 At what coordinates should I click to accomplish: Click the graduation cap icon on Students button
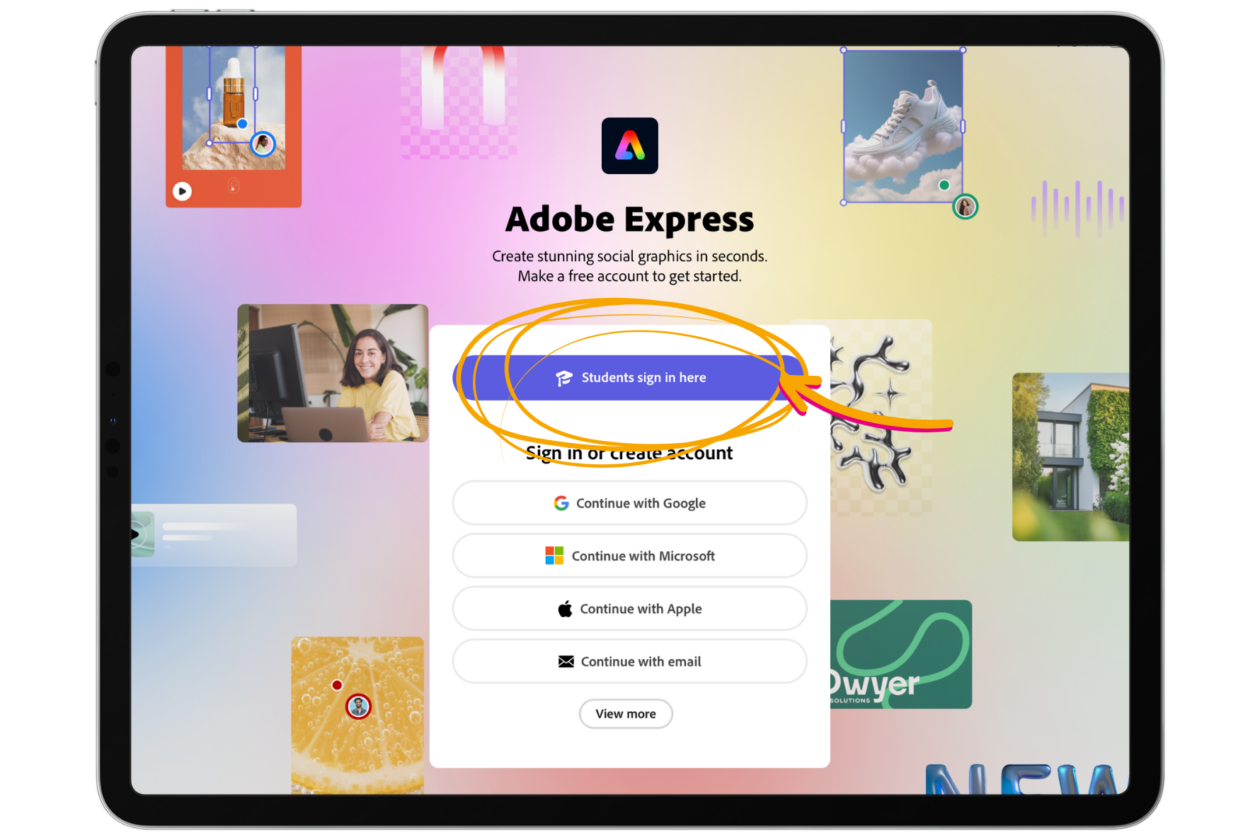[x=564, y=378]
